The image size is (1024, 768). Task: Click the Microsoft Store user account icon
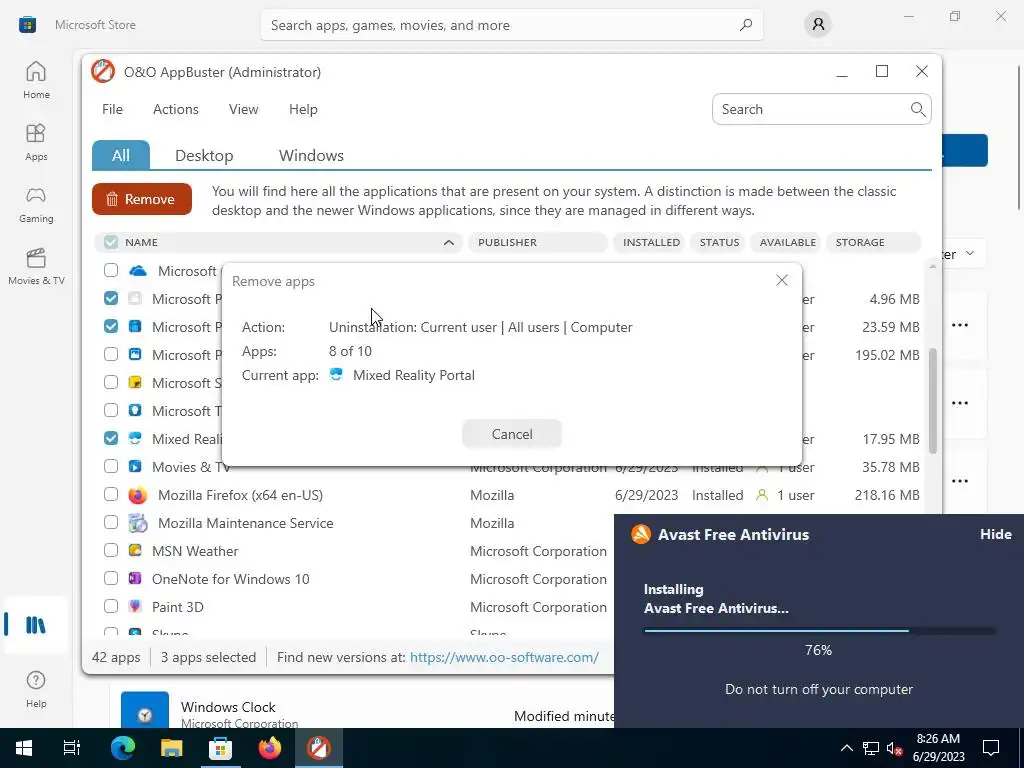tap(818, 25)
